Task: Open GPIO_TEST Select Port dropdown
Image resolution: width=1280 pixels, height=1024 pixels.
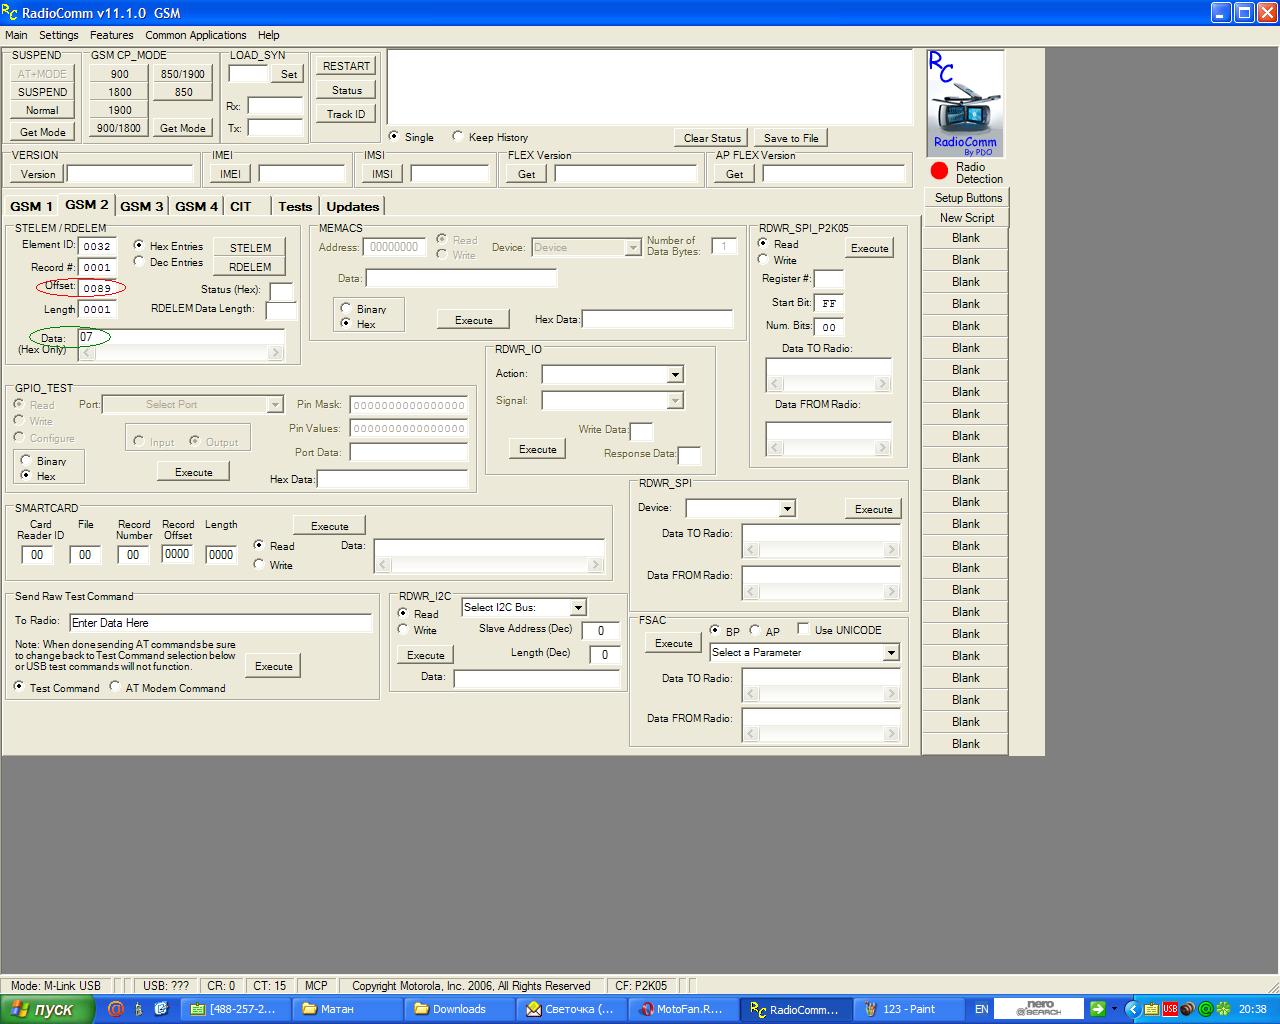Action: pos(274,404)
